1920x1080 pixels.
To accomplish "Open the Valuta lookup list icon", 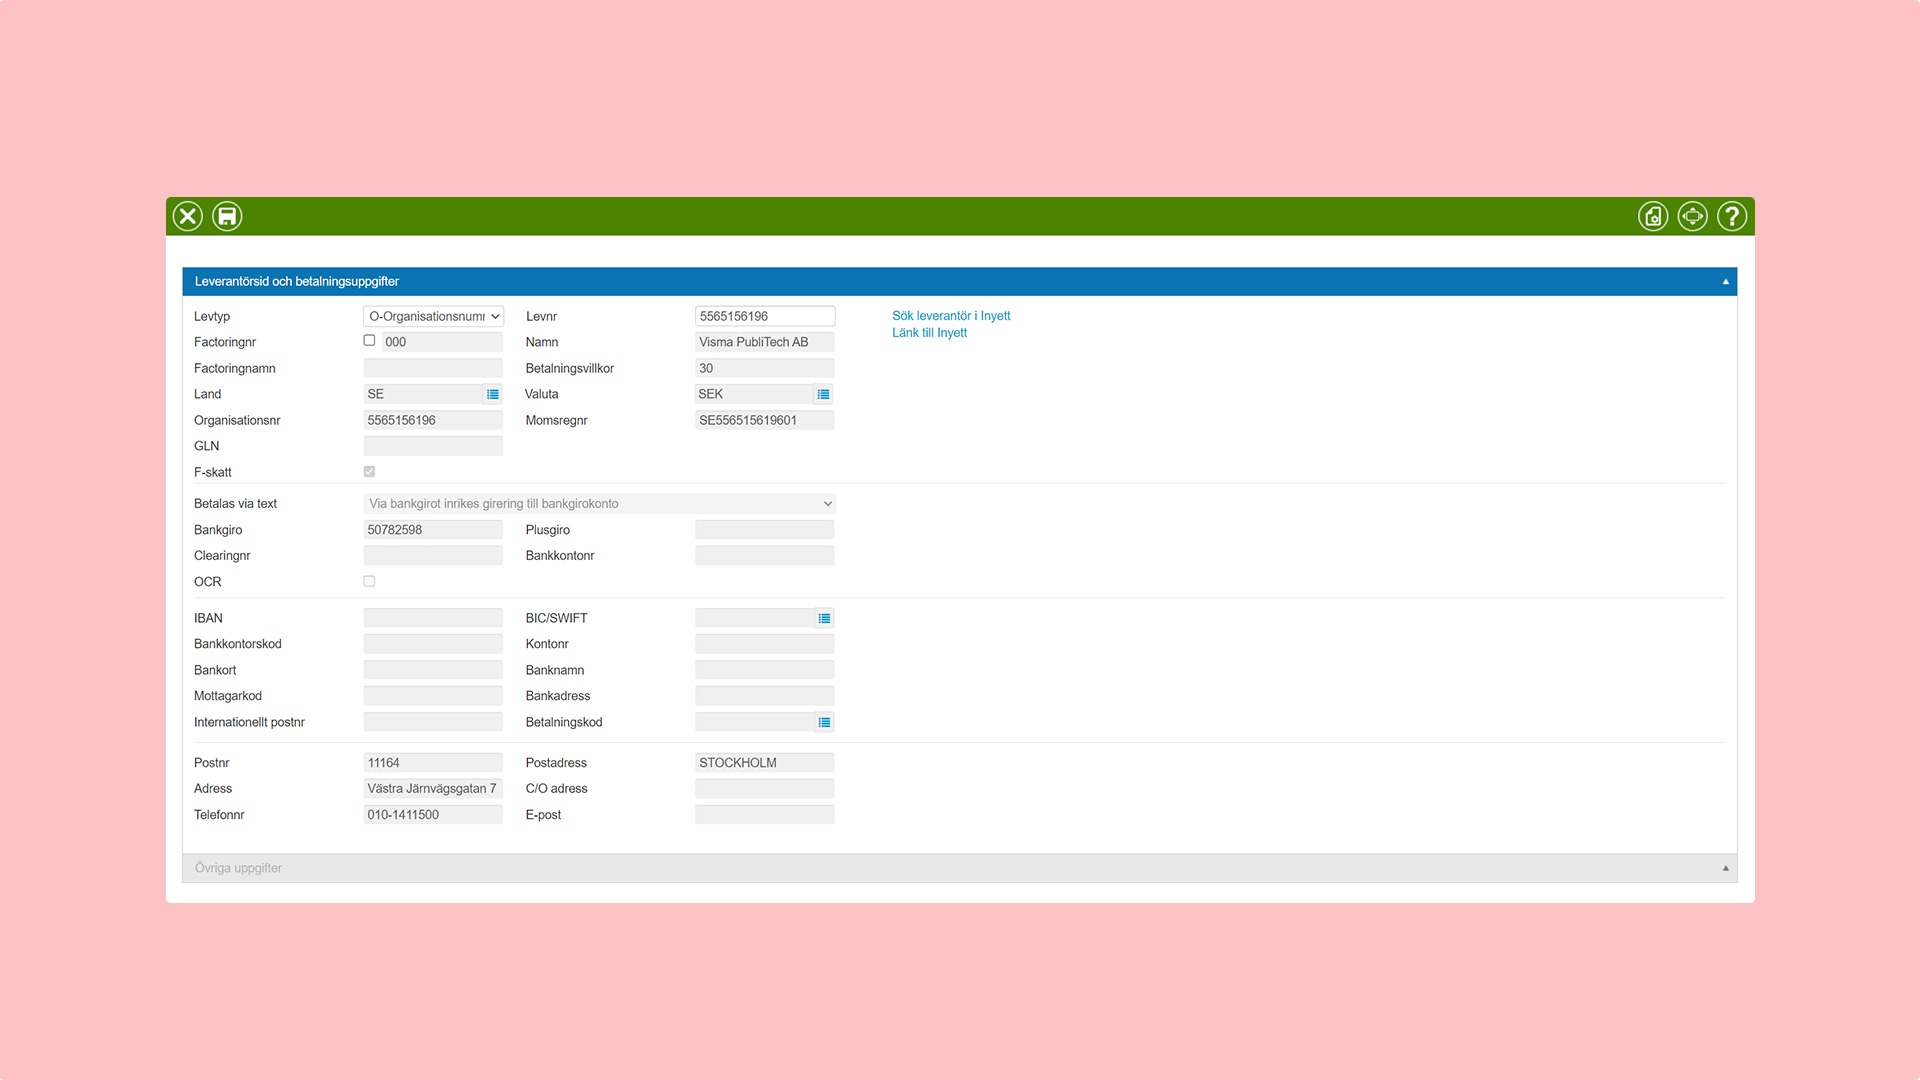I will pos(824,394).
